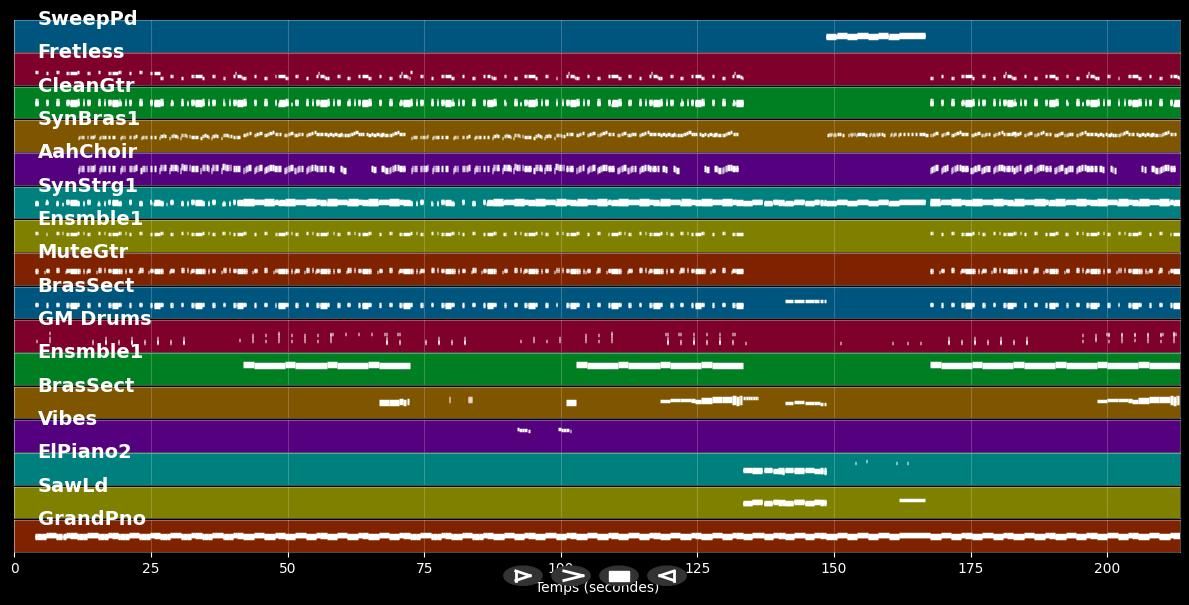Click the CleanGtr track name
This screenshot has width=1189, height=605.
(85, 86)
